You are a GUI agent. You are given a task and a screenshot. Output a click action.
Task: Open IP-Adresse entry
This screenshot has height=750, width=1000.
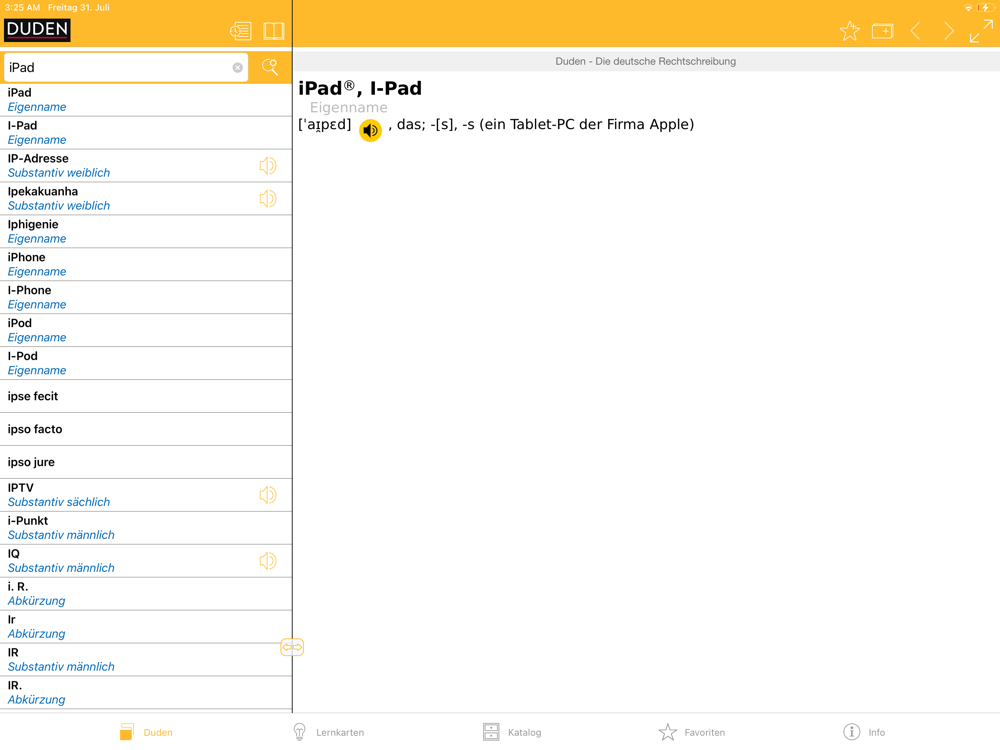pos(146,166)
